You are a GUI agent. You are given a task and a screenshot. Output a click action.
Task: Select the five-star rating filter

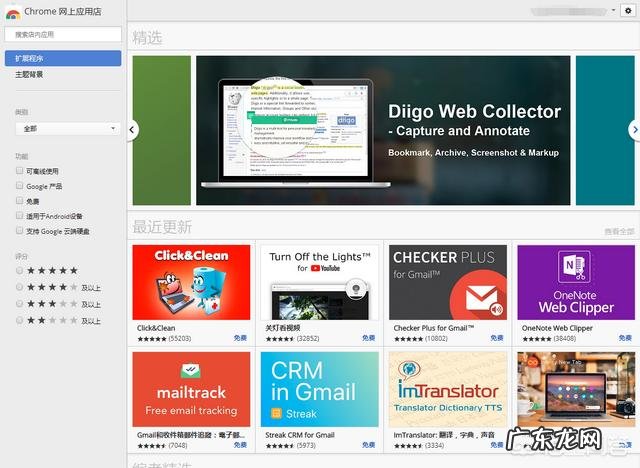click(20, 271)
